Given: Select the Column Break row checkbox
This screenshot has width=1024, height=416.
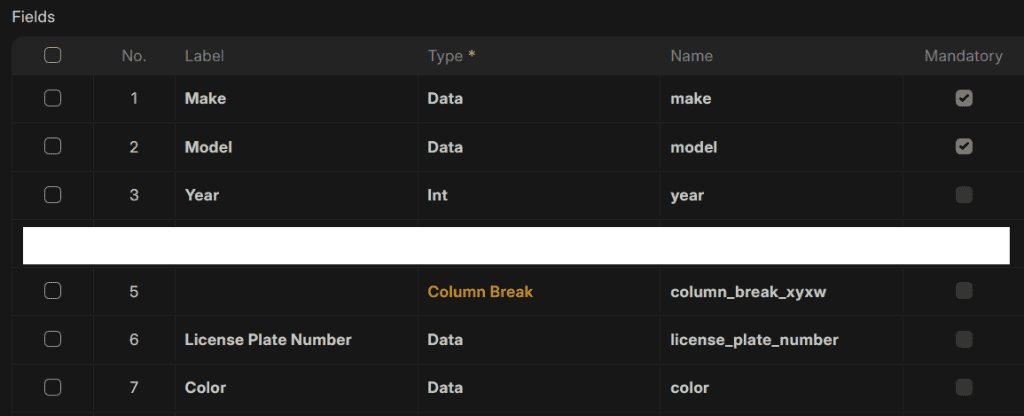Looking at the screenshot, I should (x=53, y=291).
